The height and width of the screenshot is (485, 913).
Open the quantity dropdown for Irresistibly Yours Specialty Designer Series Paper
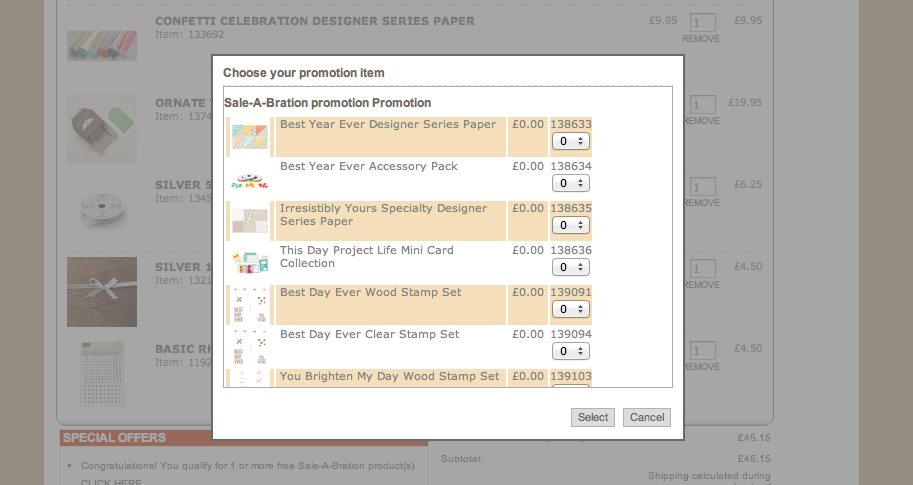coord(571,225)
